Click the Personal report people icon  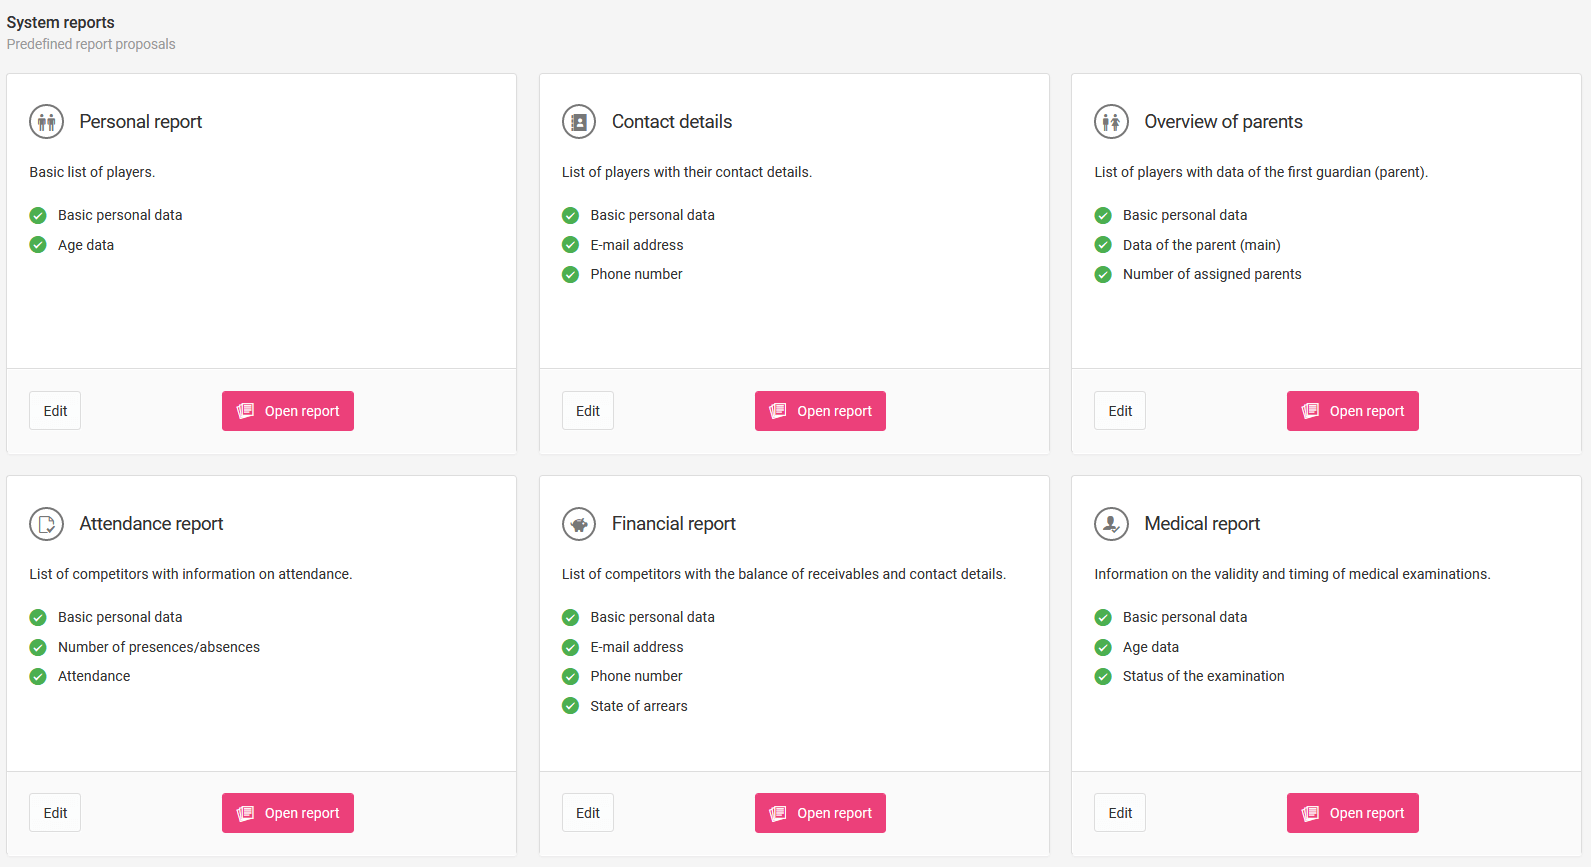pos(46,122)
